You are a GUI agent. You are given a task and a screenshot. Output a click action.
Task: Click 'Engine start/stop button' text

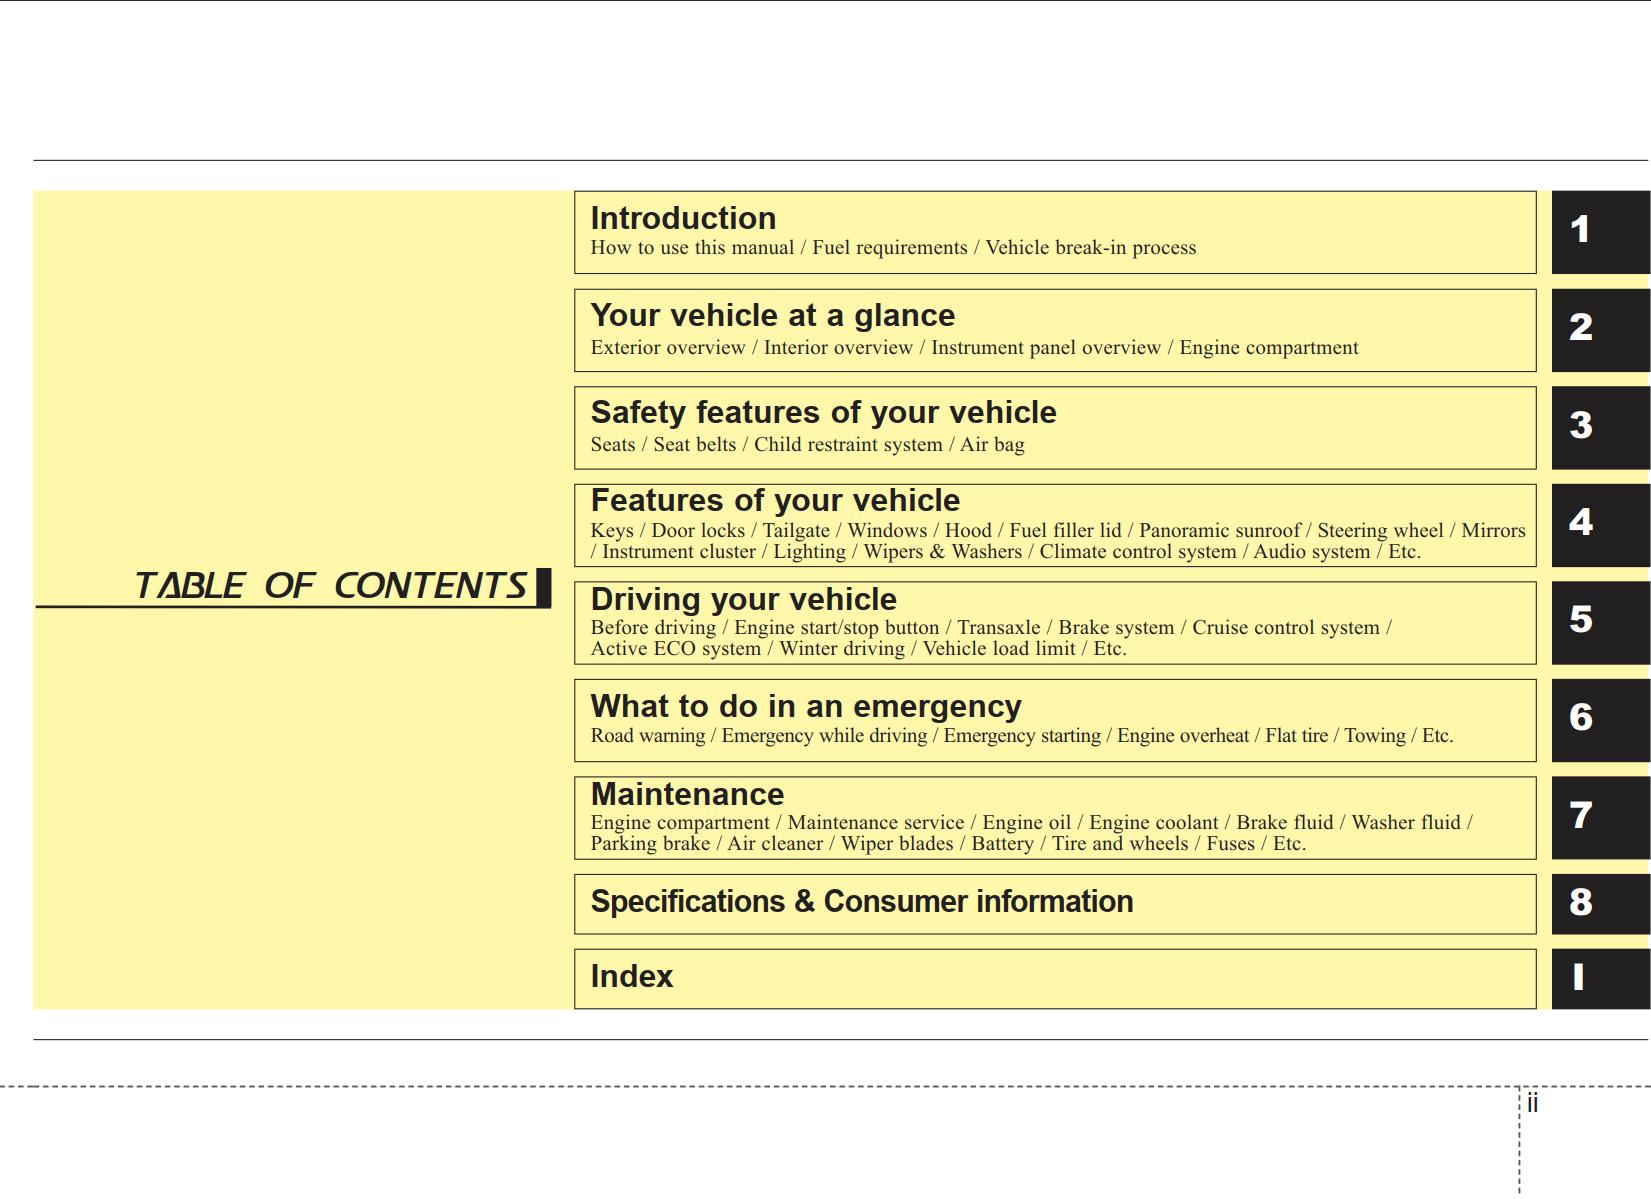(x=836, y=628)
